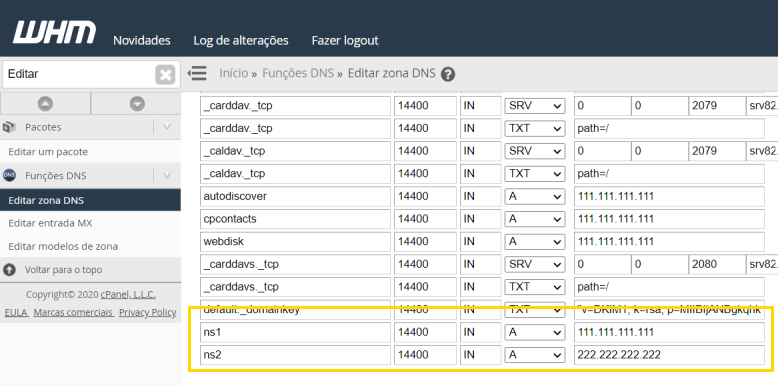
Task: Edit TTL 14400 of ns1 row
Action: click(425, 332)
